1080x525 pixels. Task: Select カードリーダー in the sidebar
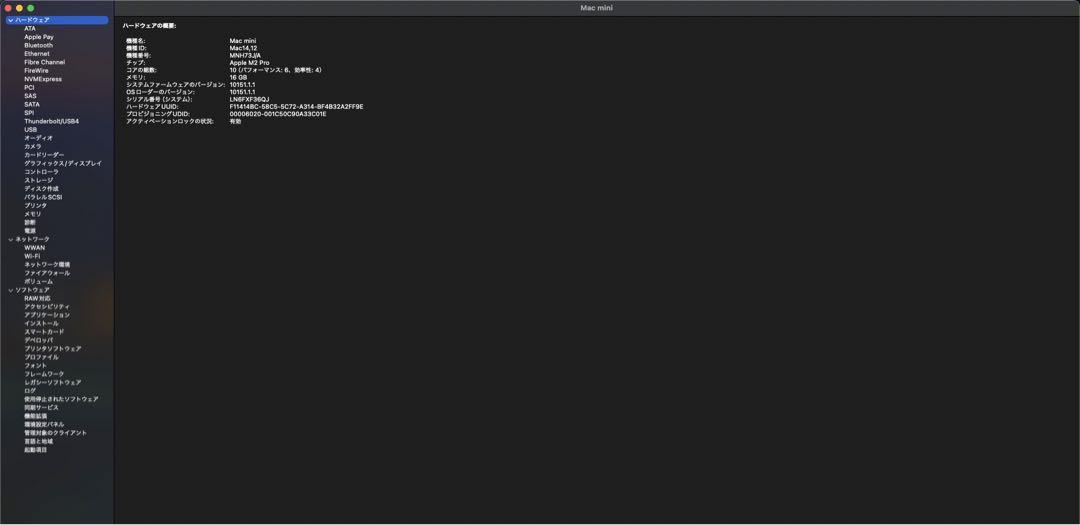pos(44,155)
